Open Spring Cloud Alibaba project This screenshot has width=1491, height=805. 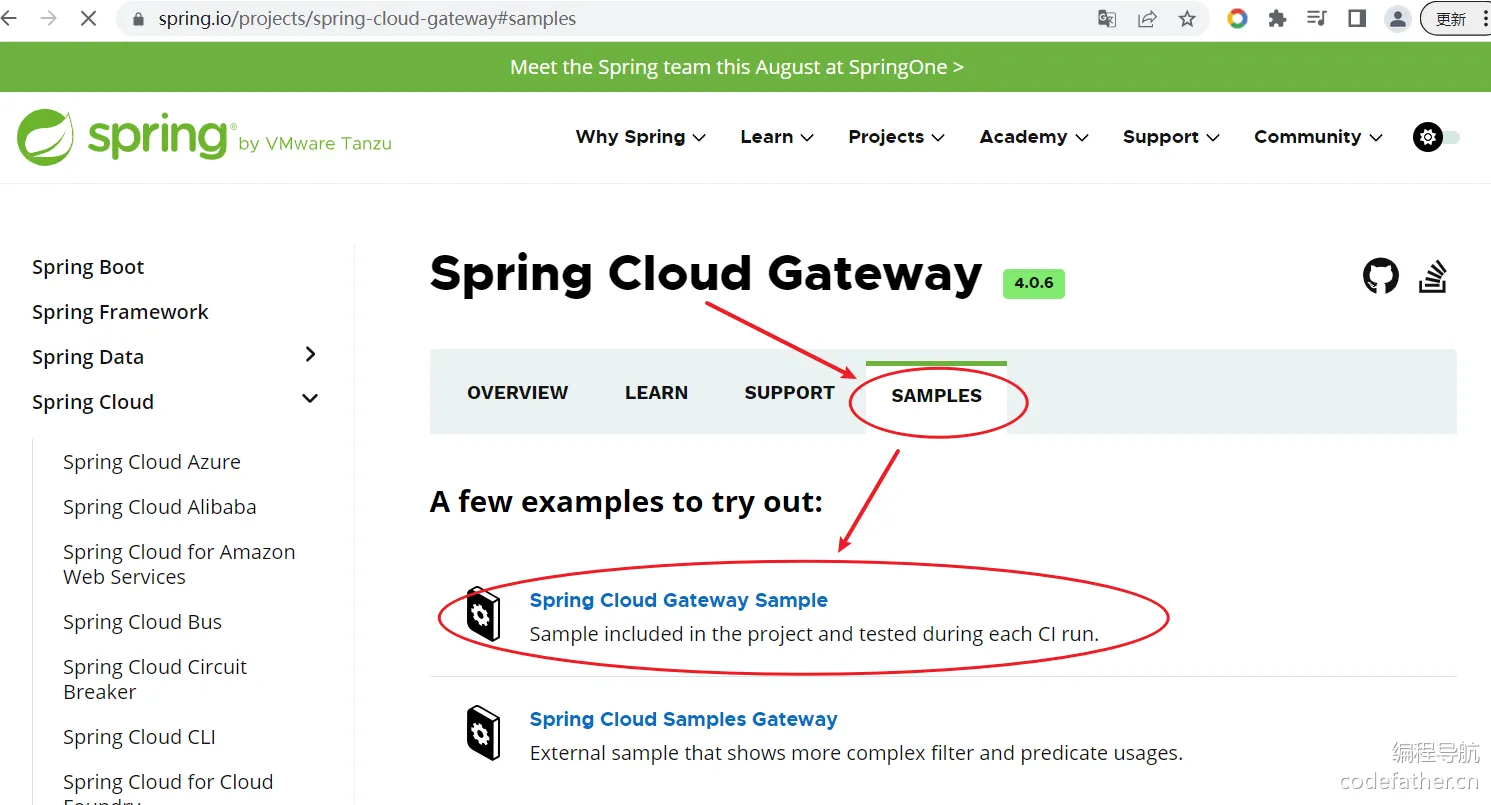(160, 507)
